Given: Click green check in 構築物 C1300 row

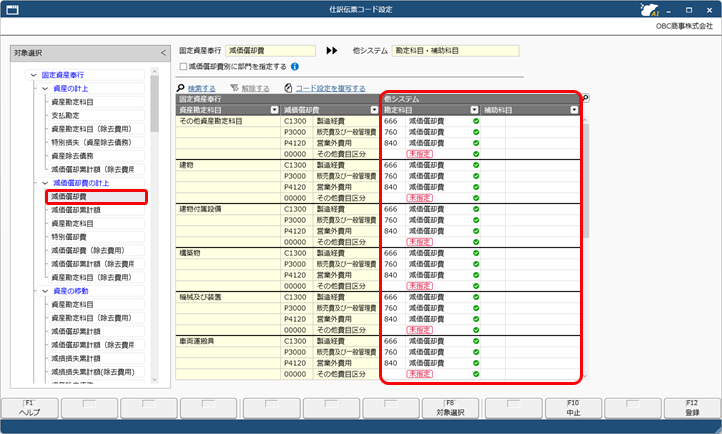Looking at the screenshot, I should pos(476,253).
